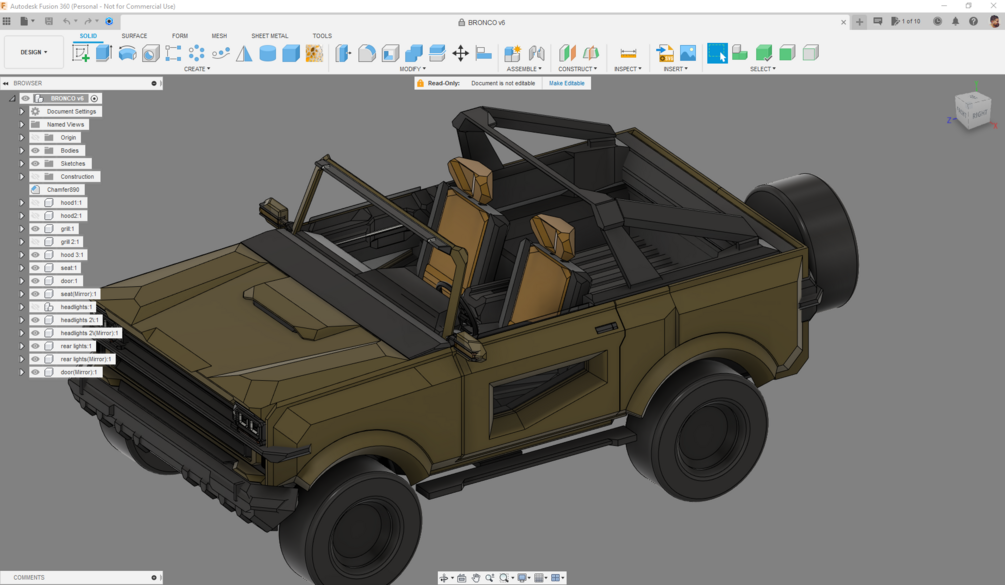
Task: Select the Combine tool
Action: (x=413, y=53)
